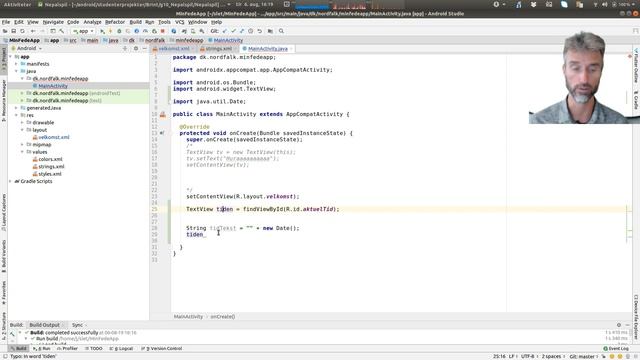Click the Search Everywhere magnifier icon
Image resolution: width=640 pixels, height=360 pixels.
tap(281, 31)
